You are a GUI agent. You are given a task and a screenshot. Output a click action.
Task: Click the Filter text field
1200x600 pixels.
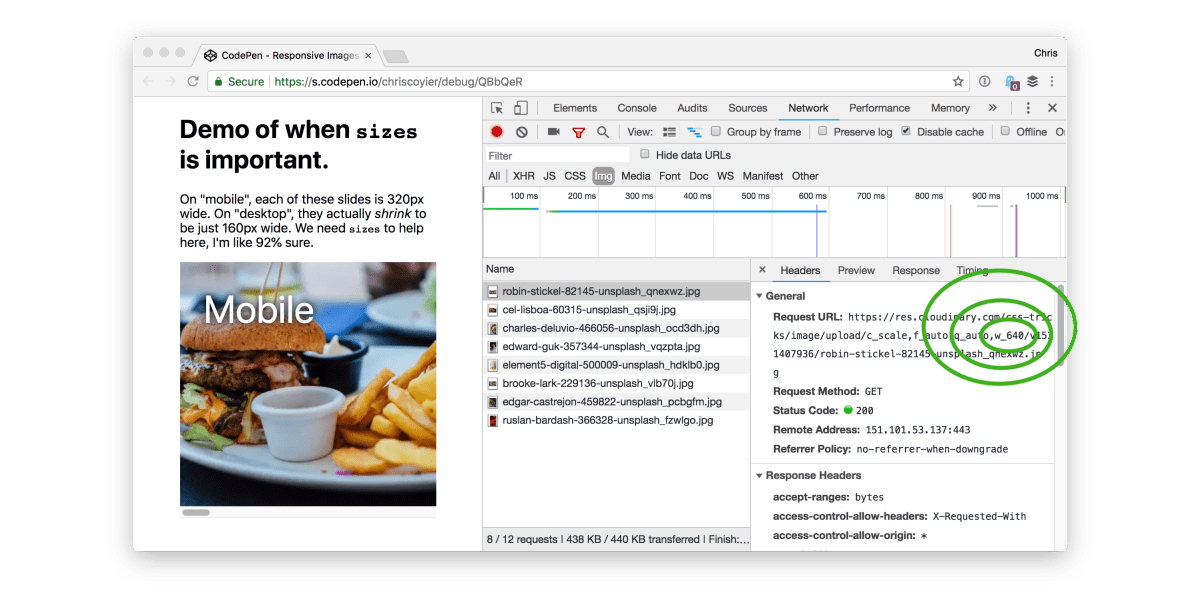(557, 155)
